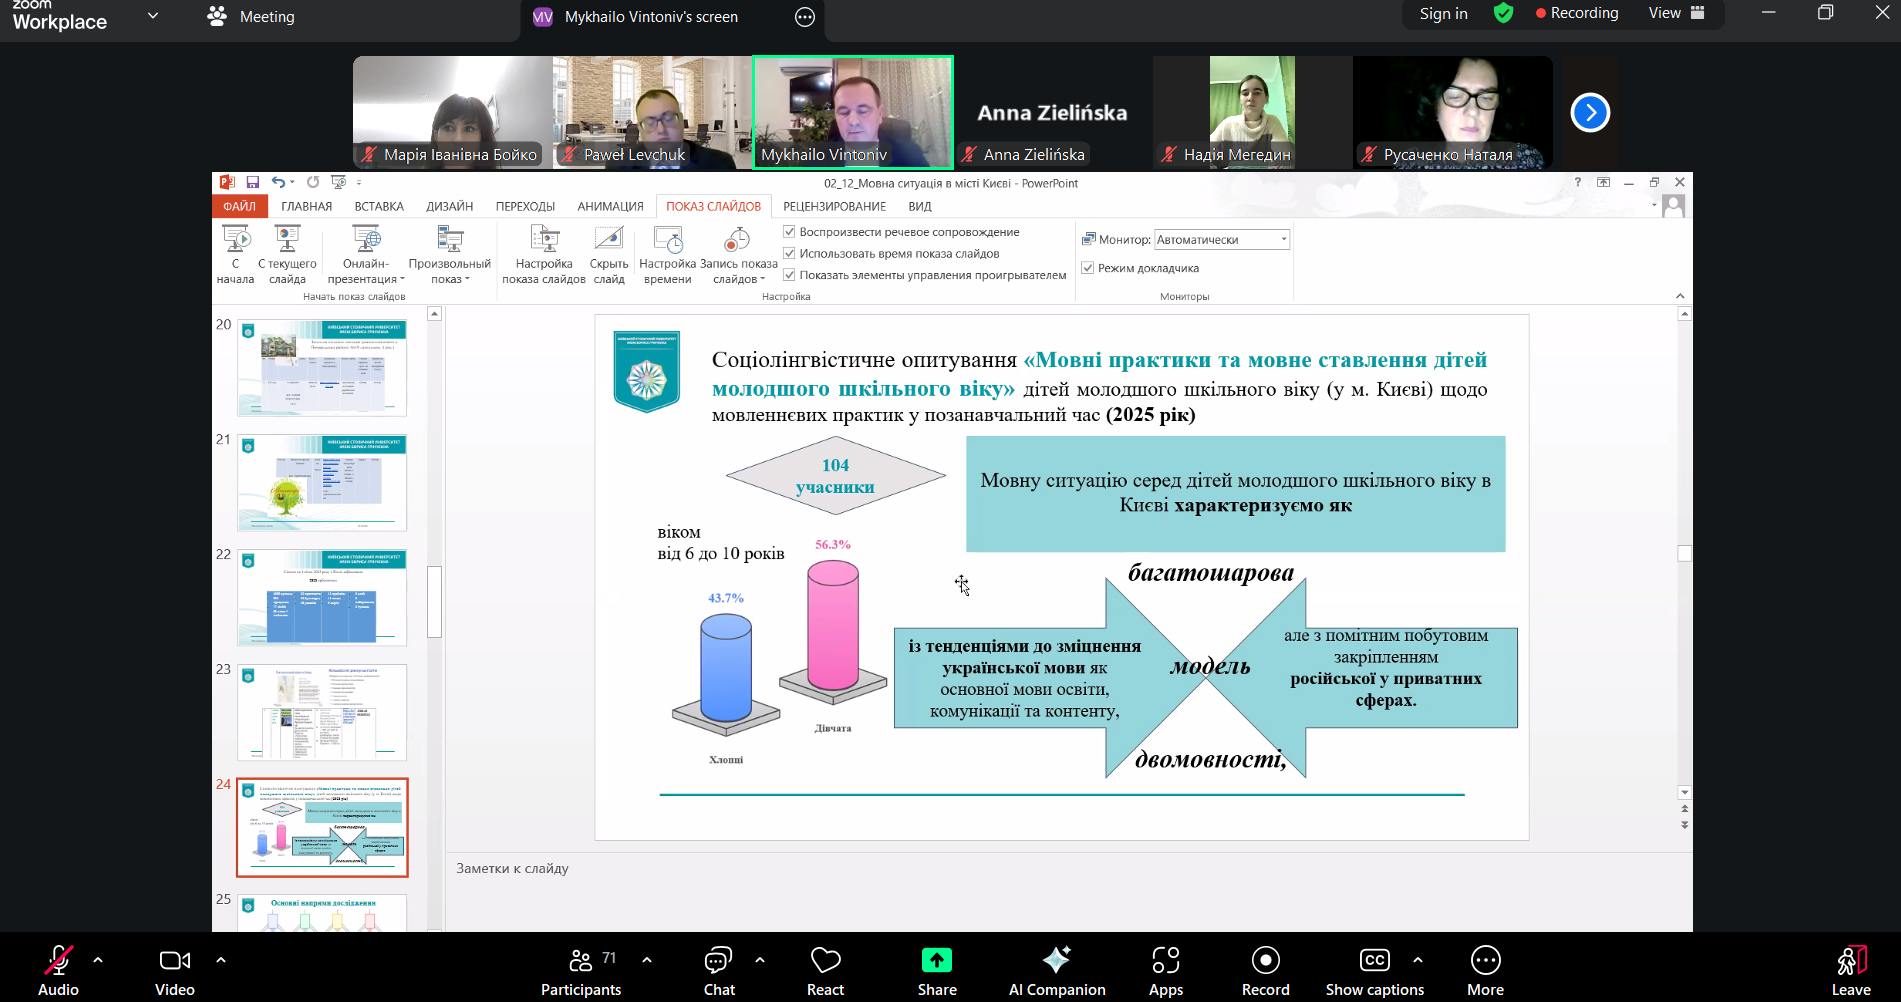Open the Participants panel
Viewport: 1901px width, 1002px height.
pyautogui.click(x=580, y=961)
